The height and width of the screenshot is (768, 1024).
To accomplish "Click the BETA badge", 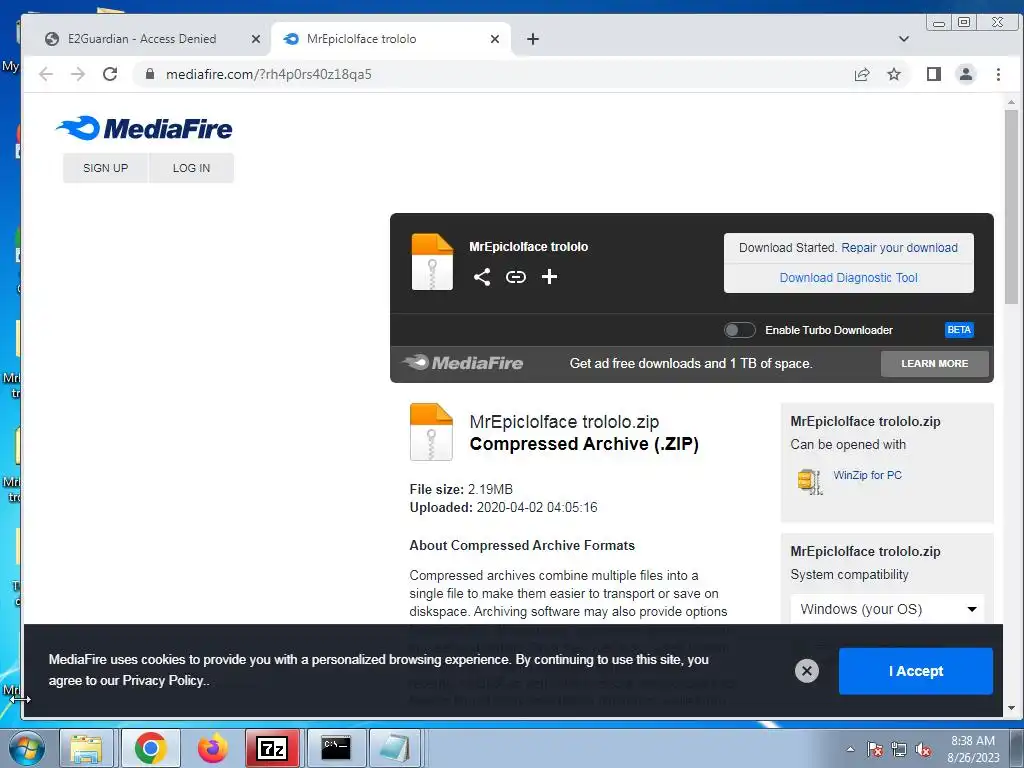I will (959, 330).
